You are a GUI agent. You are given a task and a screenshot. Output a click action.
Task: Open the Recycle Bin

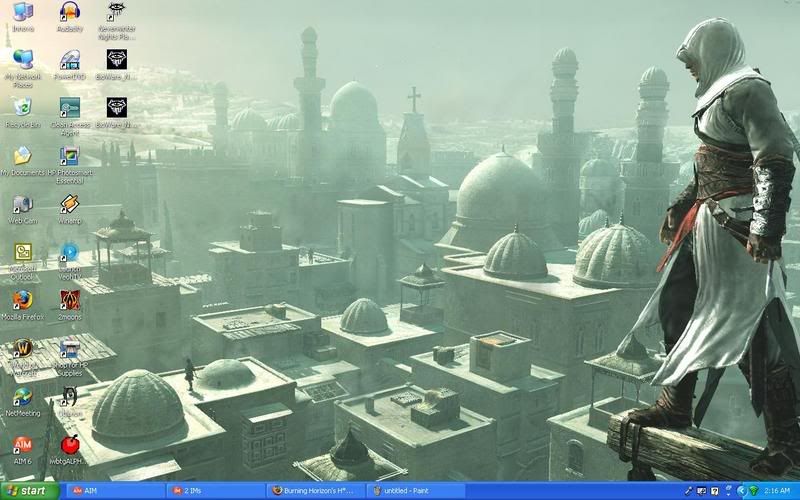click(x=22, y=113)
